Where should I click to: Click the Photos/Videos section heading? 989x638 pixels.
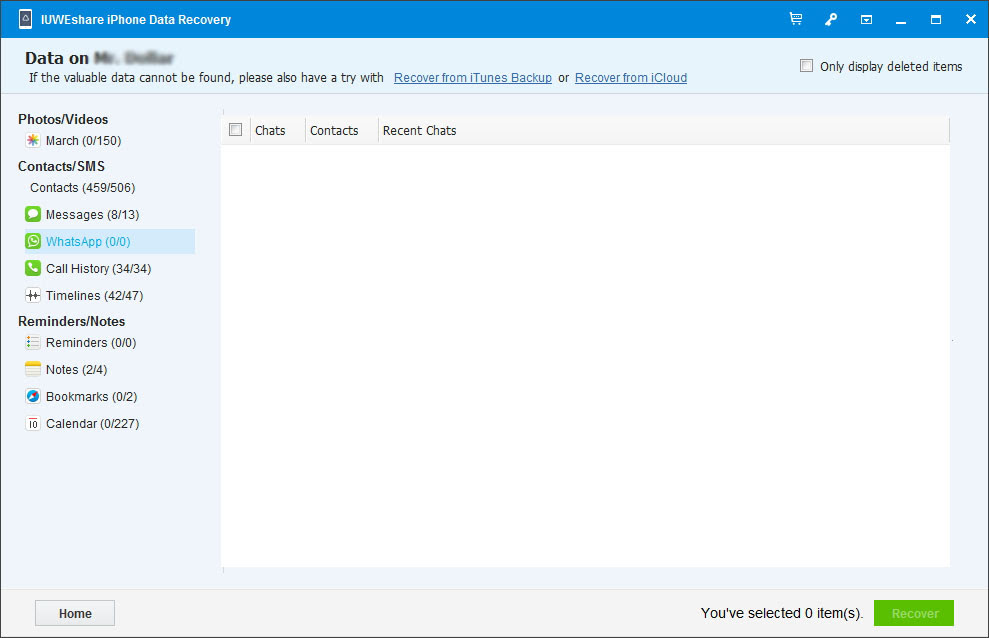pos(63,119)
